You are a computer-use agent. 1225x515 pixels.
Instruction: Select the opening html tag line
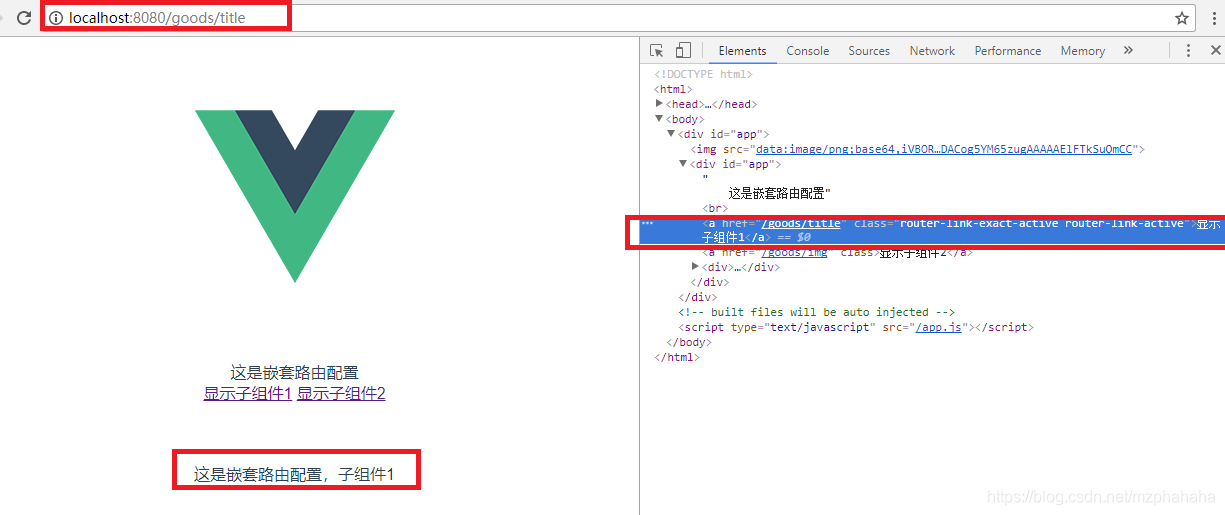tap(673, 89)
